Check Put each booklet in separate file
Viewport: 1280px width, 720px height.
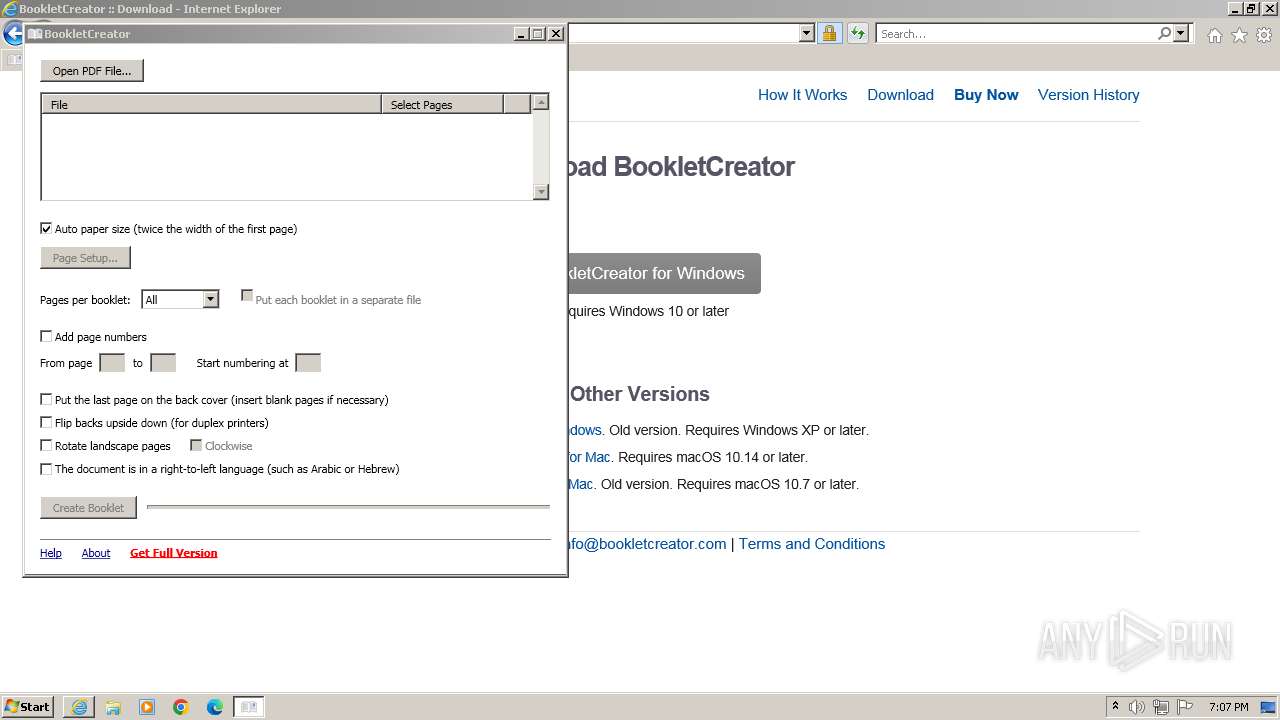point(247,296)
